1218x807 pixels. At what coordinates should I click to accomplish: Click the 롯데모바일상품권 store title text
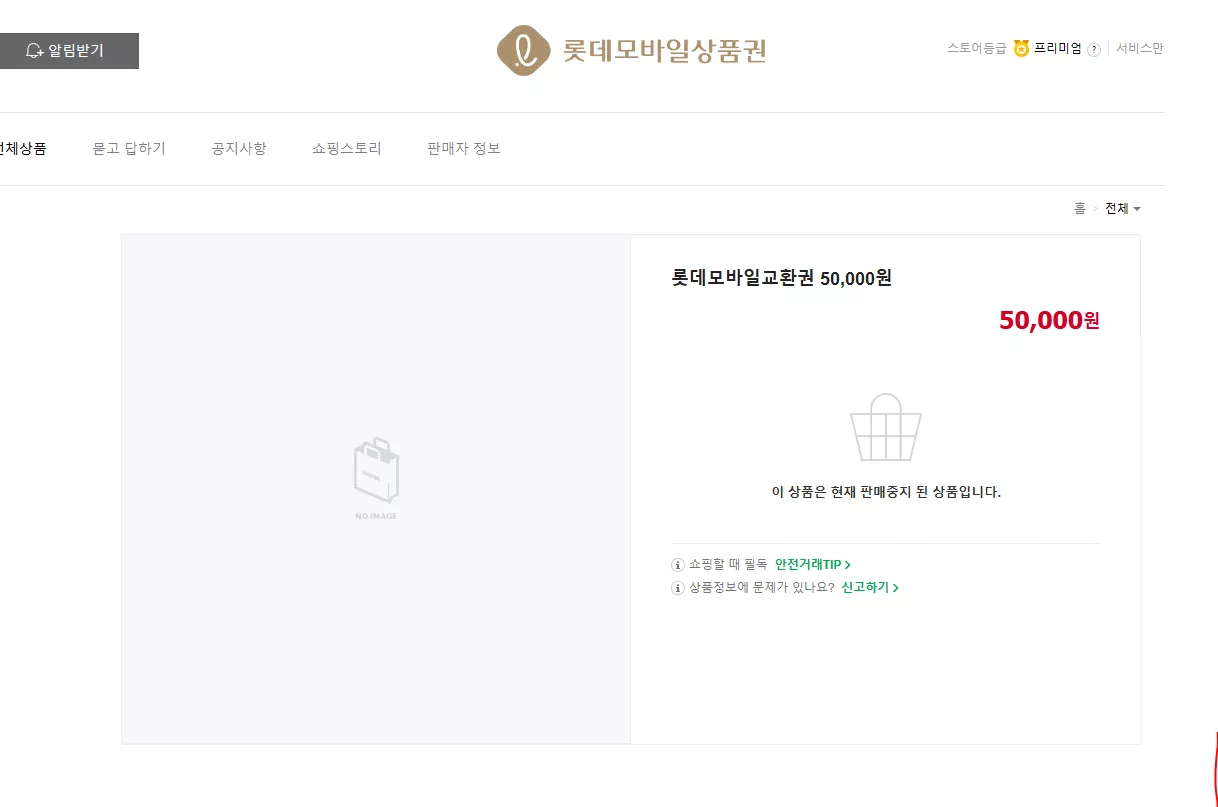coord(665,51)
